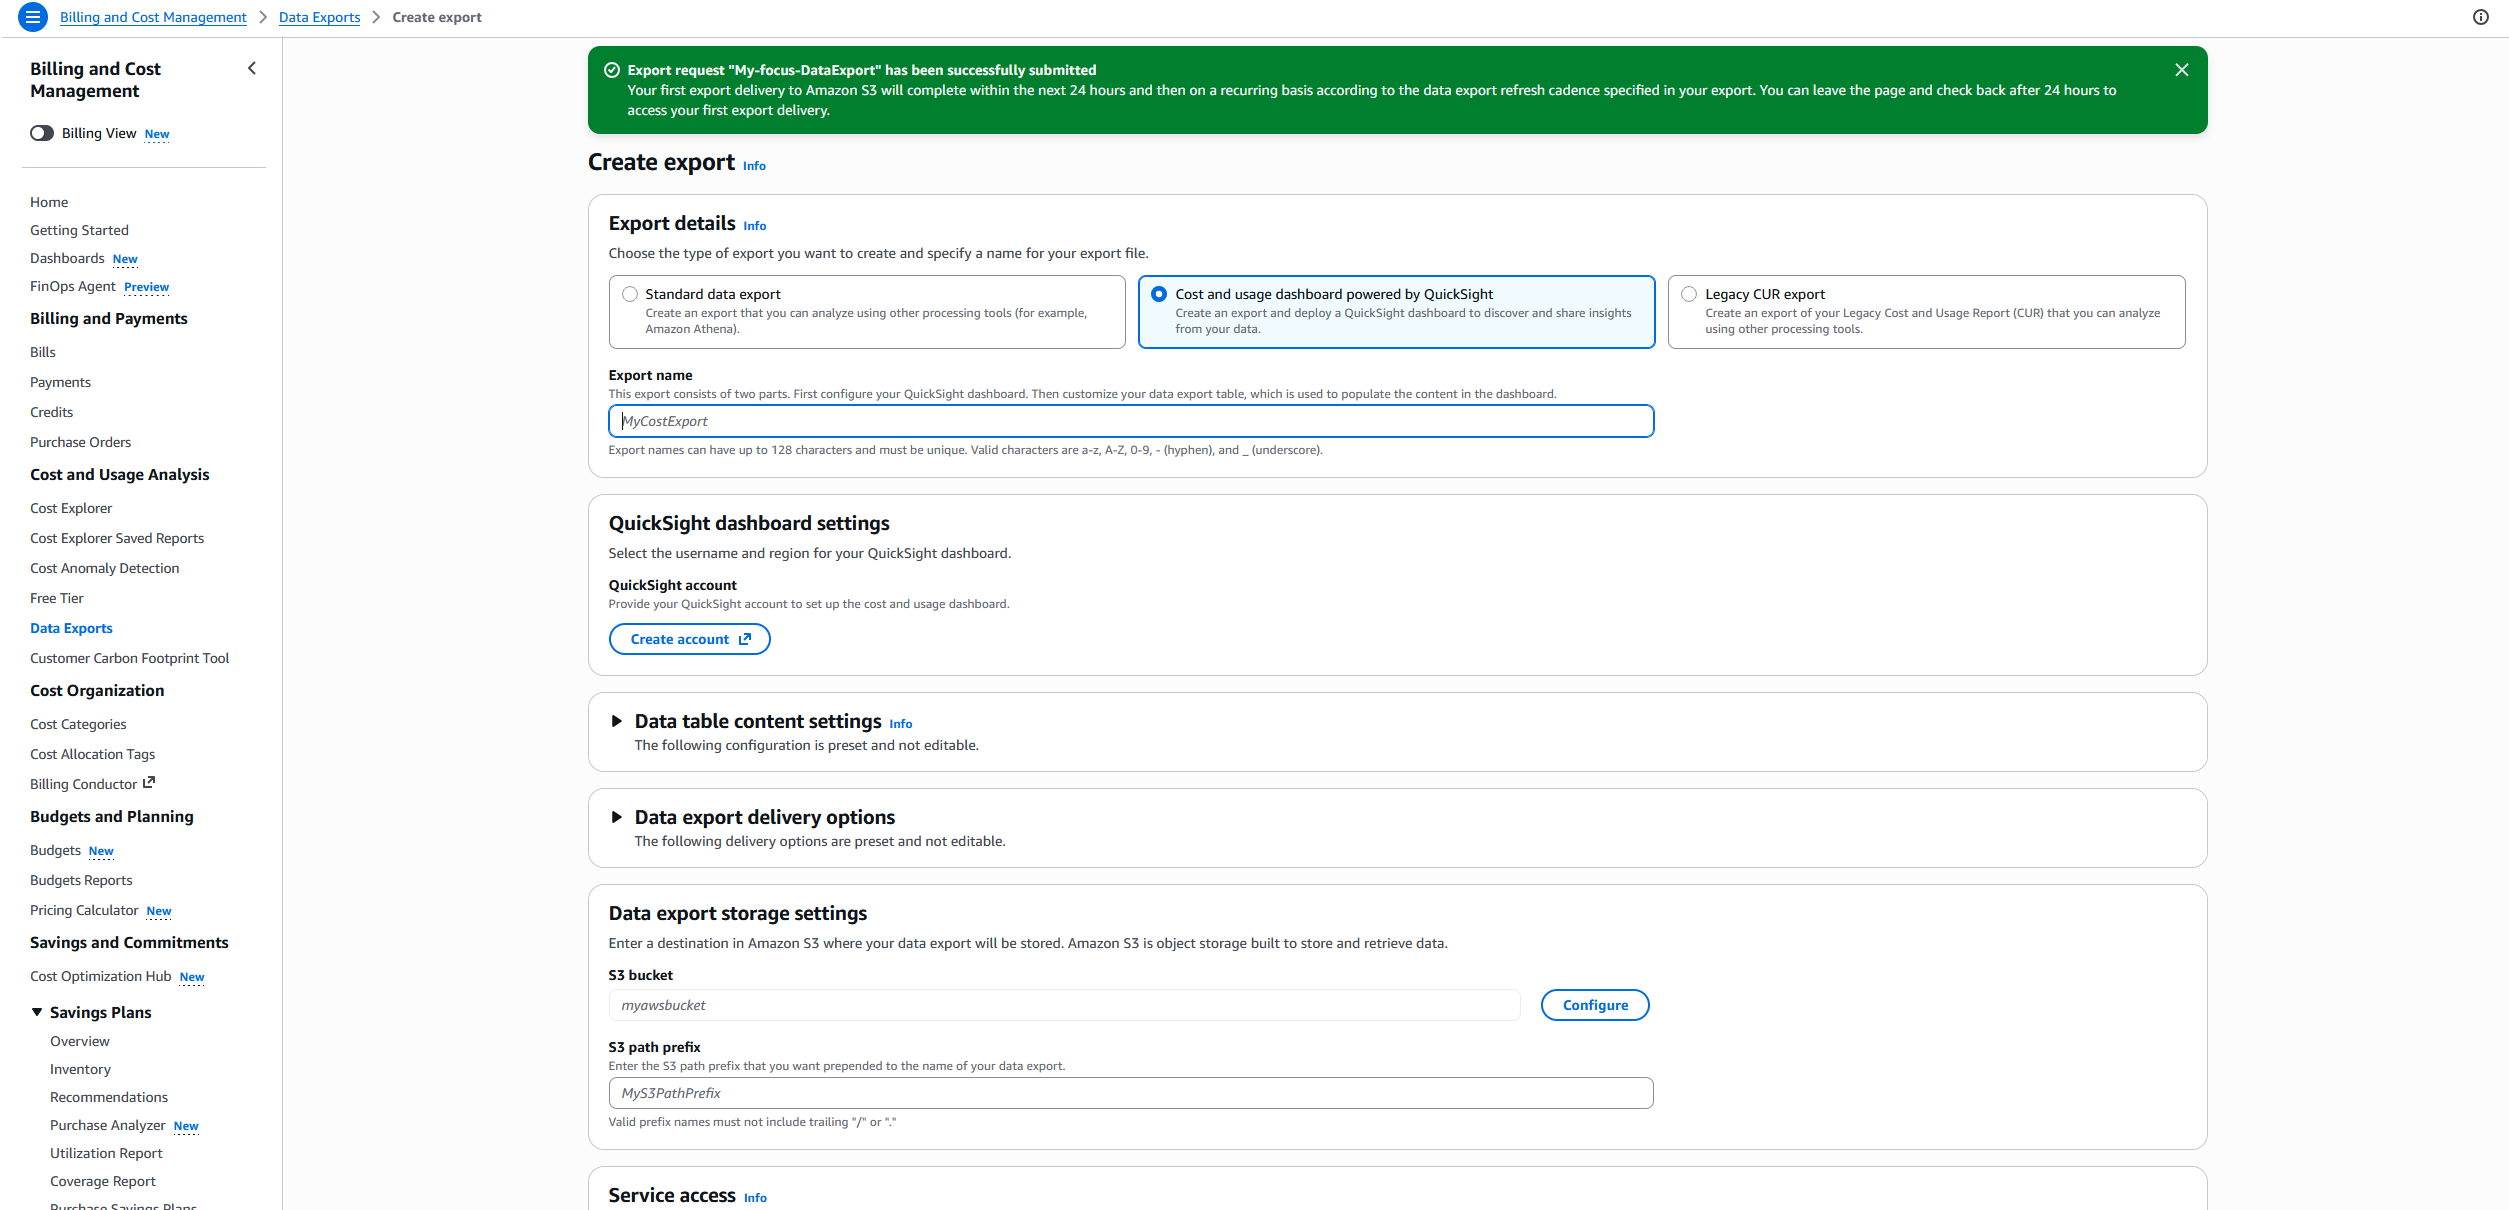This screenshot has width=2509, height=1210.
Task: Select Cost and usage dashboard QuickSight option
Action: (1159, 294)
